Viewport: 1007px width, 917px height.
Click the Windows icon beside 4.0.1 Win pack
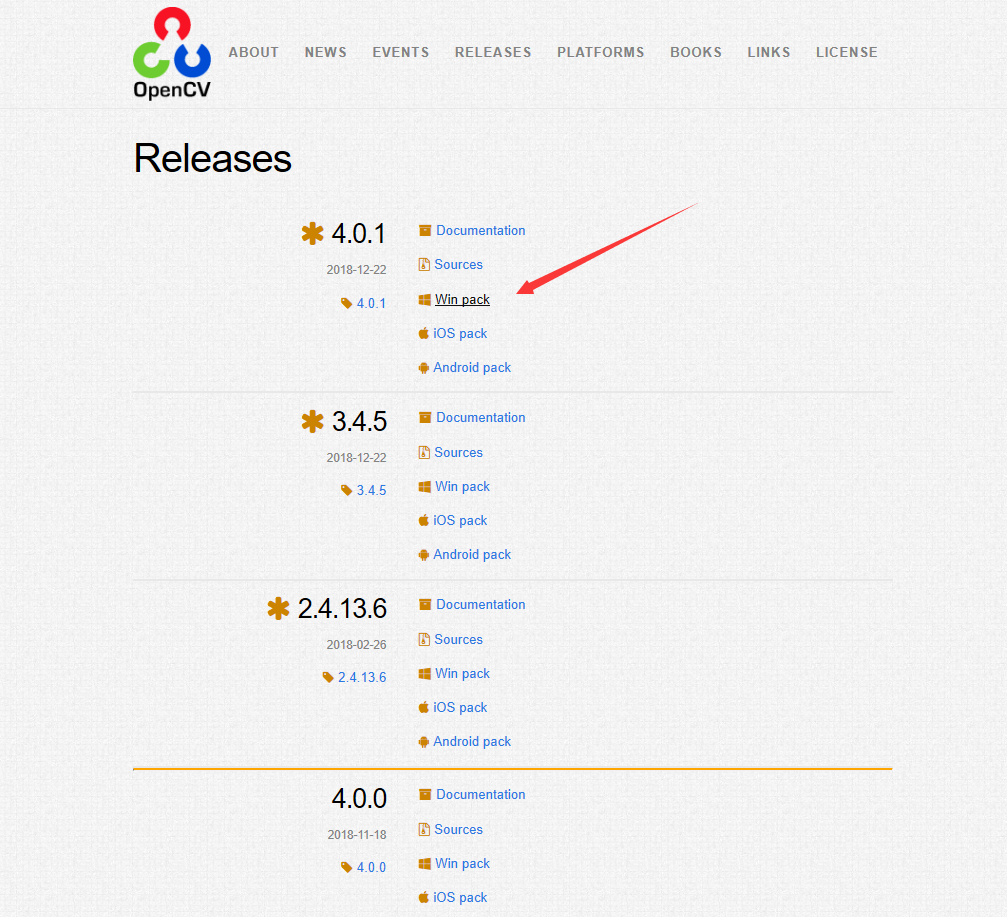(x=425, y=300)
